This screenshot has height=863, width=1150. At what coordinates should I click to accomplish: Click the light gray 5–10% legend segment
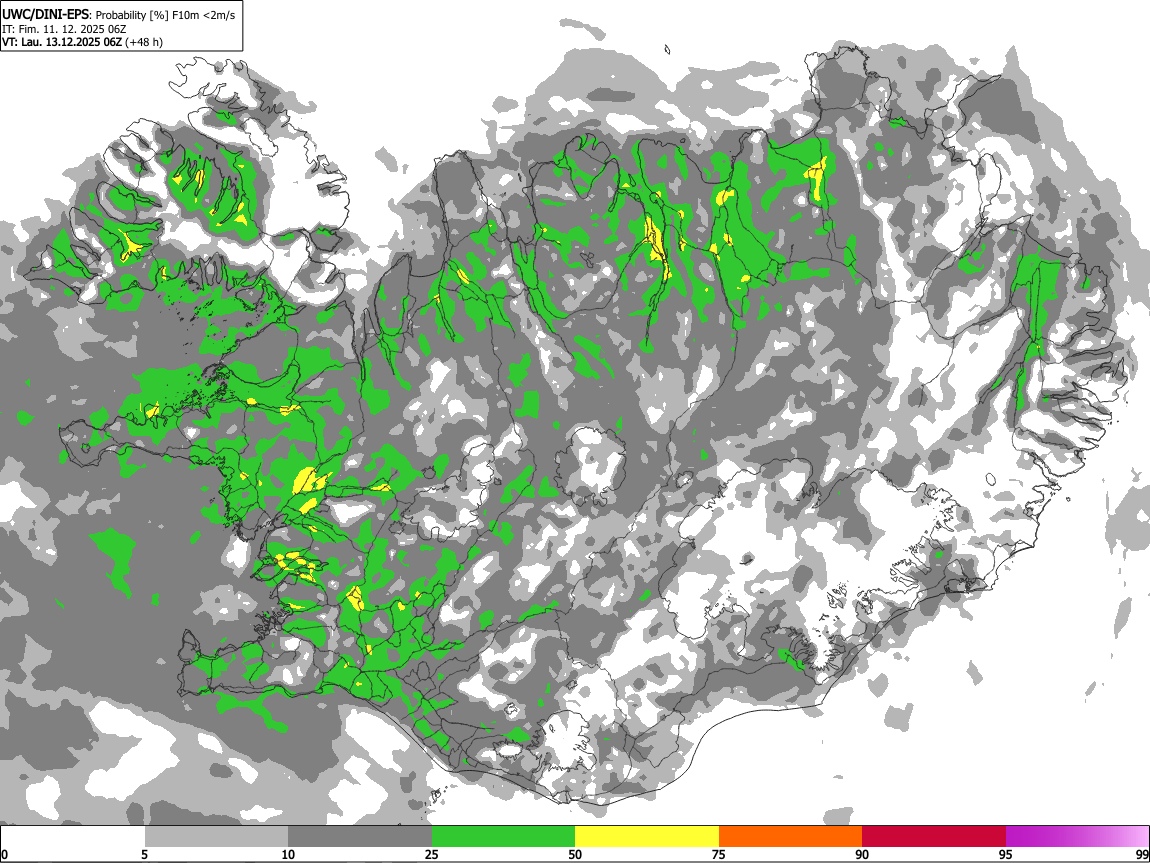[216, 836]
